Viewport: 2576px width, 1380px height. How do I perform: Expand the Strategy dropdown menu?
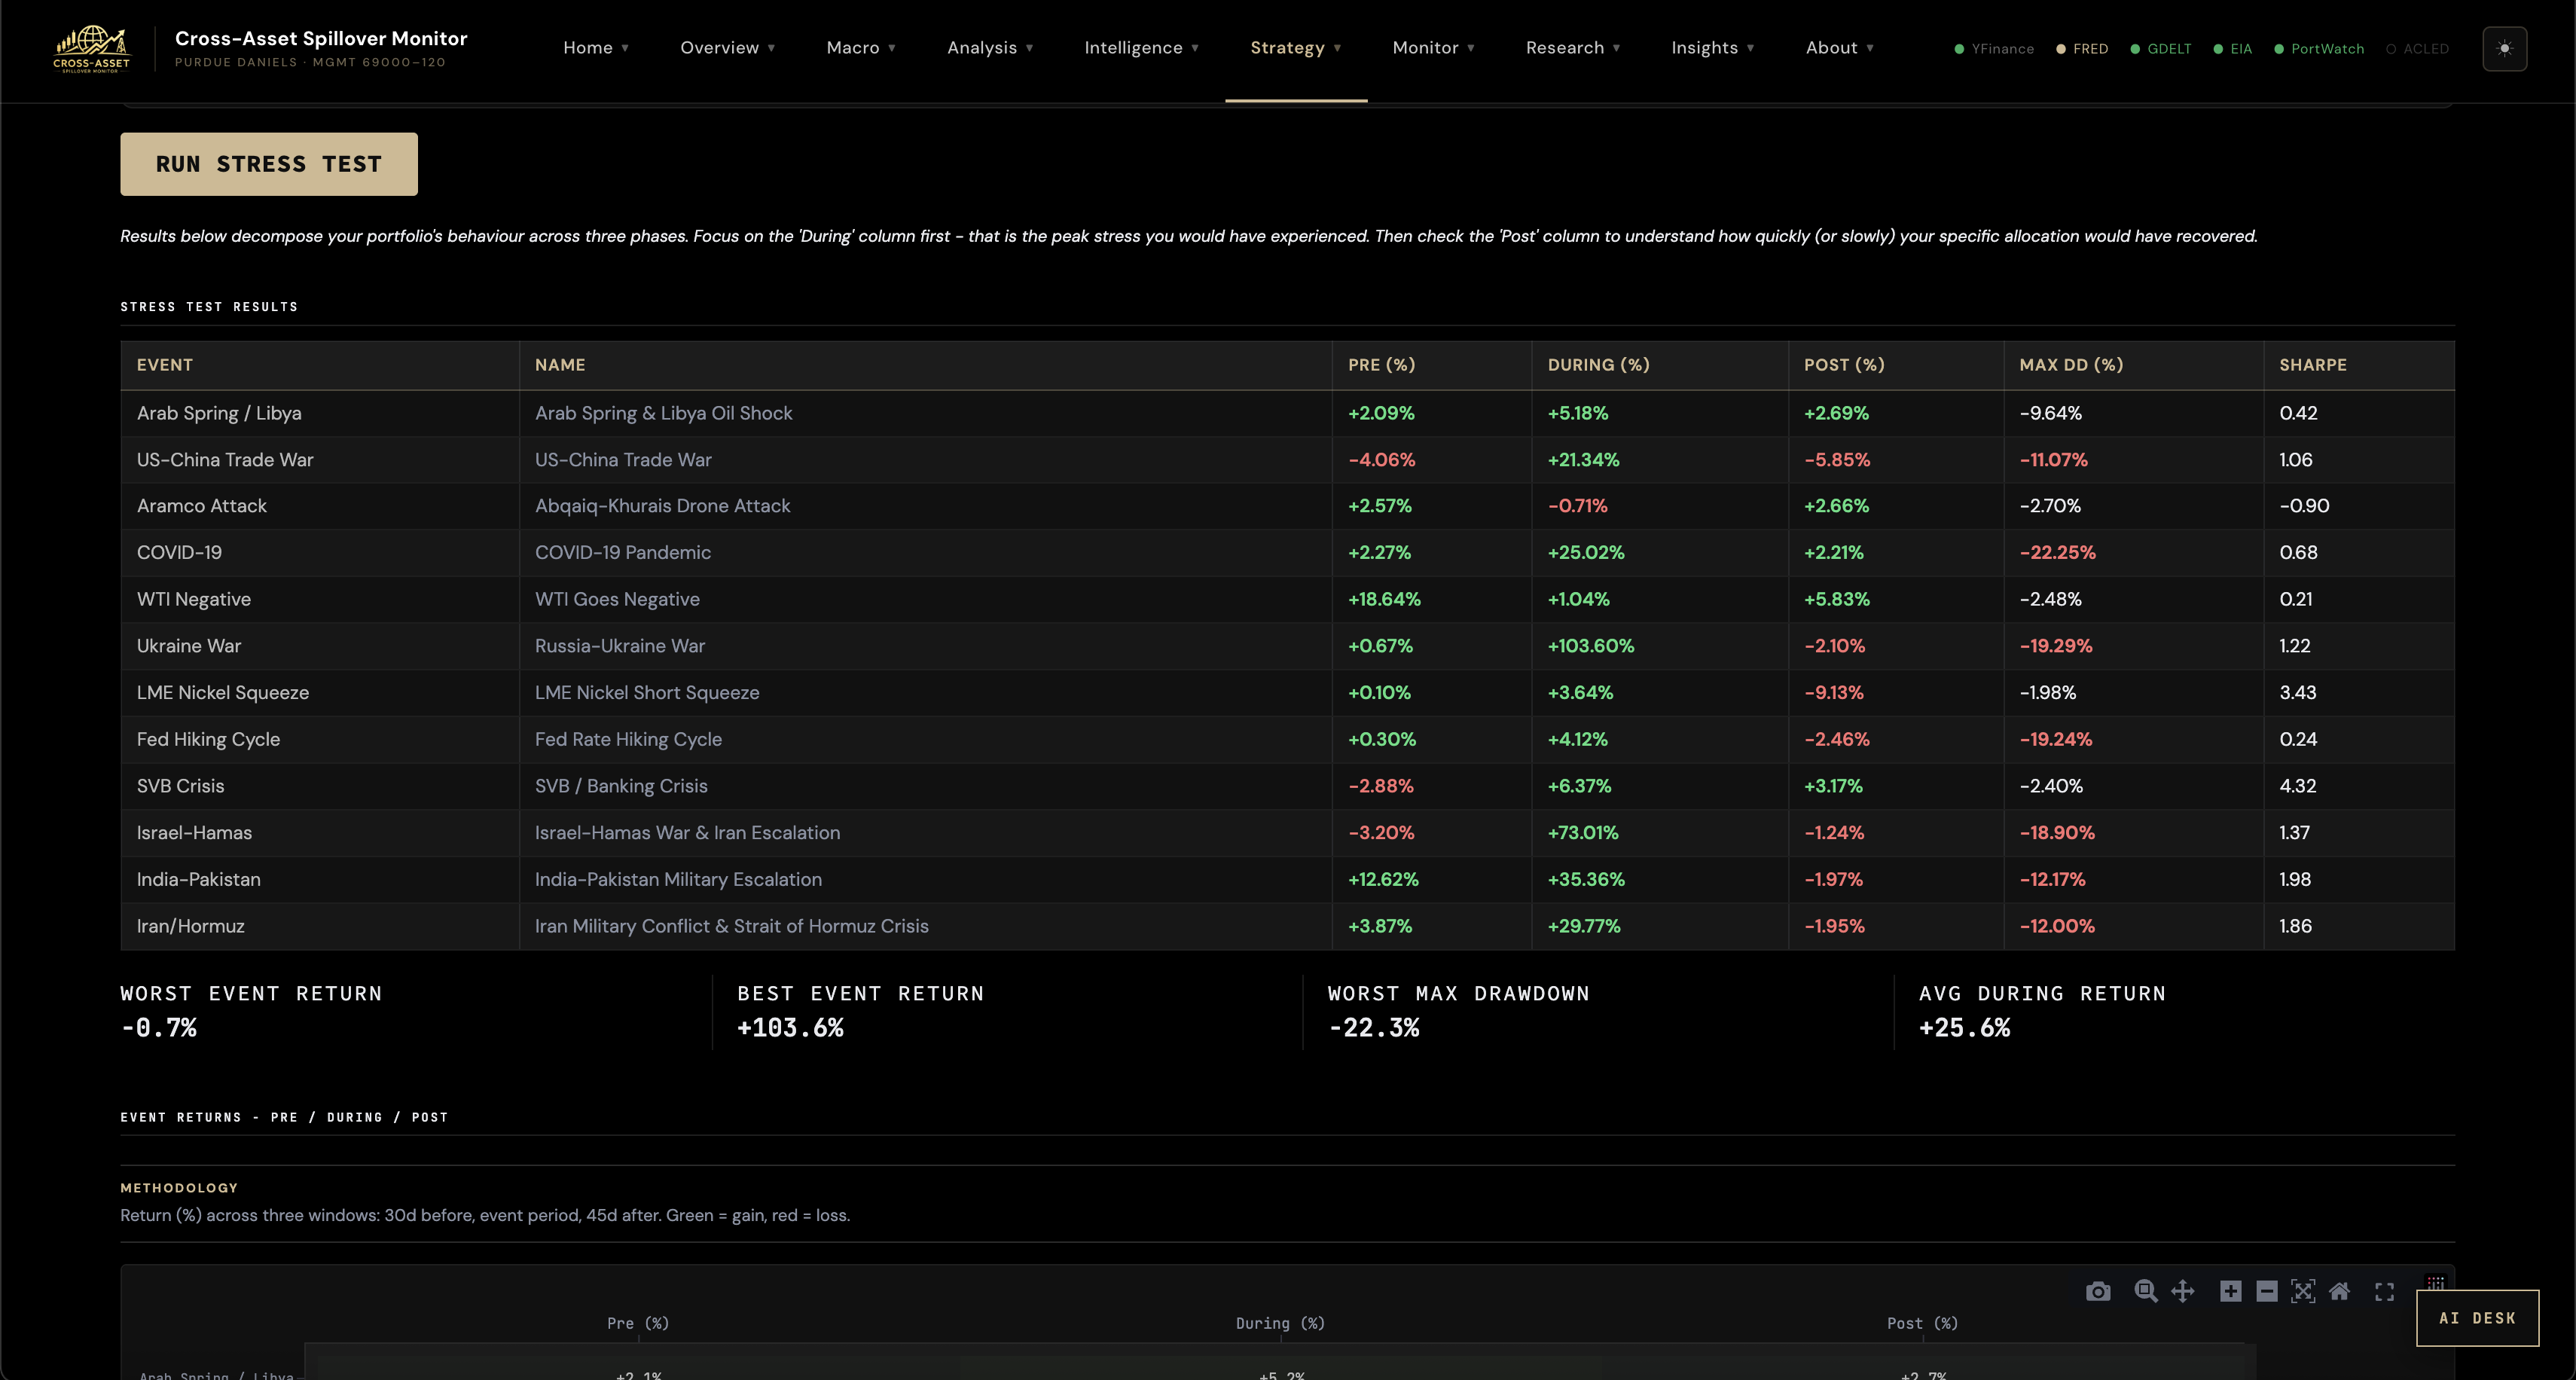click(x=1296, y=48)
